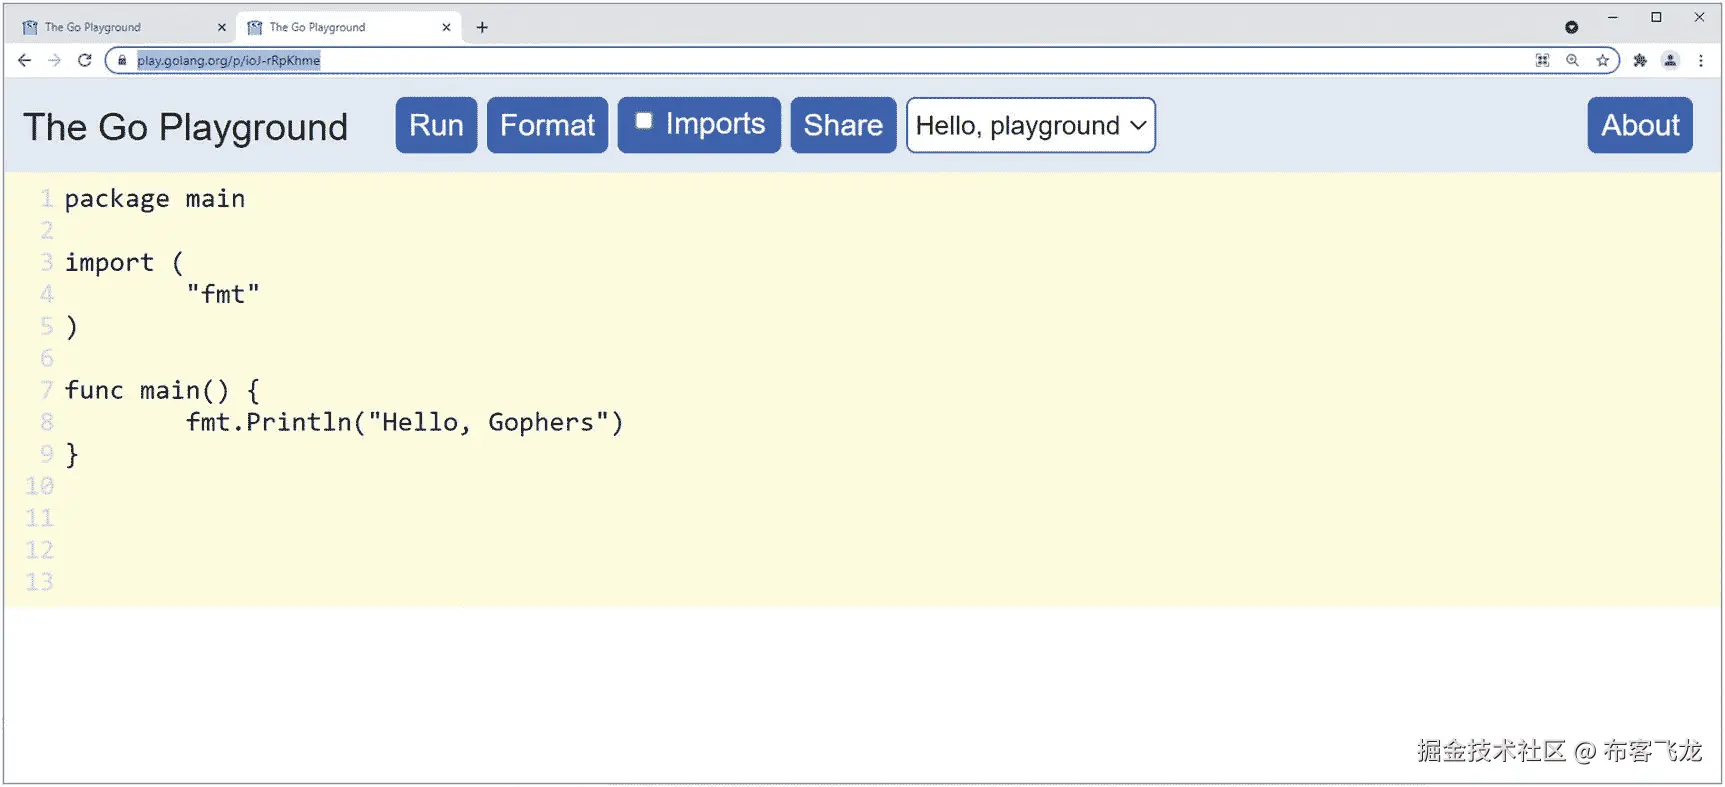The width and height of the screenshot is (1725, 787).
Task: Open the Hello, playground examples dropdown
Action: pyautogui.click(x=1030, y=125)
